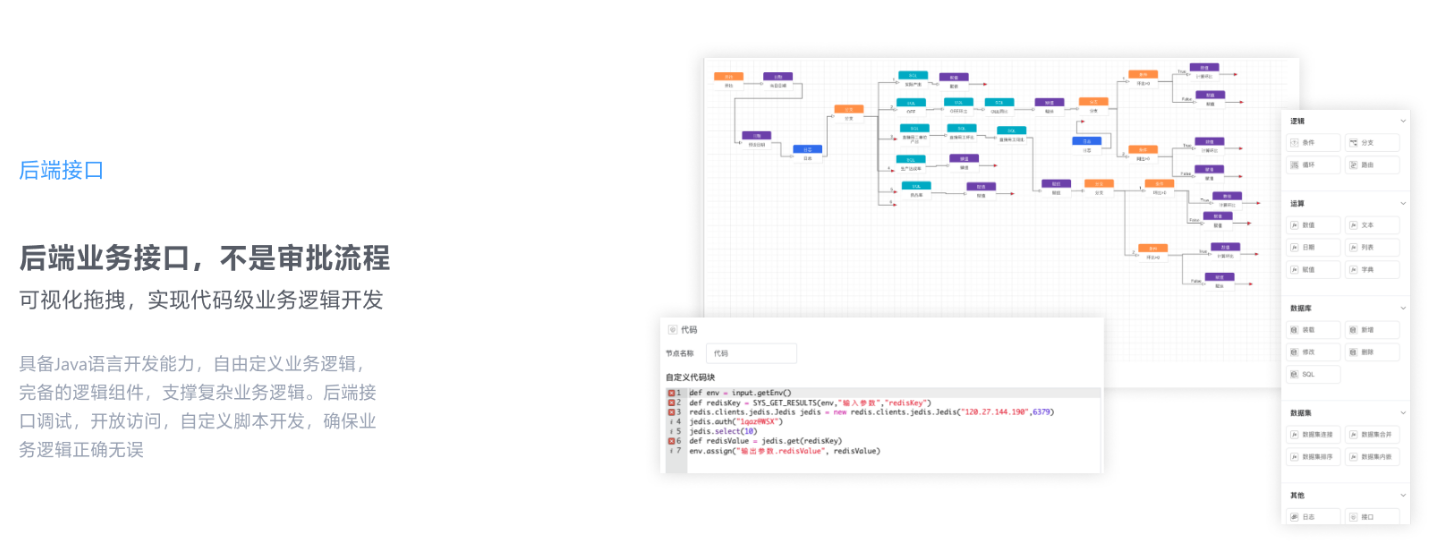
Task: Click the blue 日志 node on the canvas
Action: pos(807,150)
